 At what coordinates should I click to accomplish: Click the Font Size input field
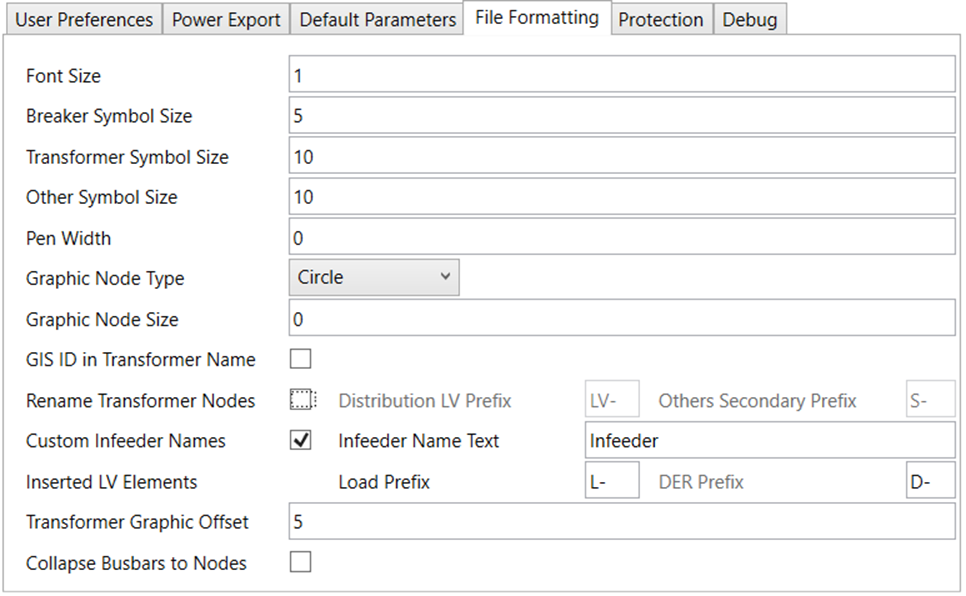(621, 75)
